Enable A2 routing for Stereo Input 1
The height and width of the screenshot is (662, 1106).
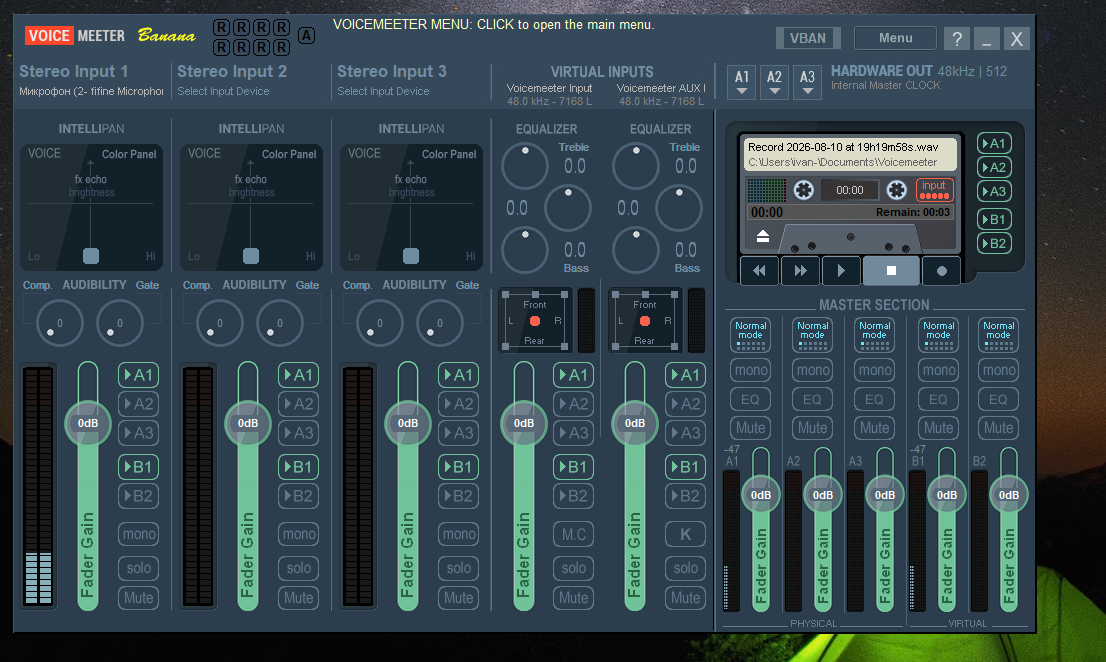(x=138, y=404)
